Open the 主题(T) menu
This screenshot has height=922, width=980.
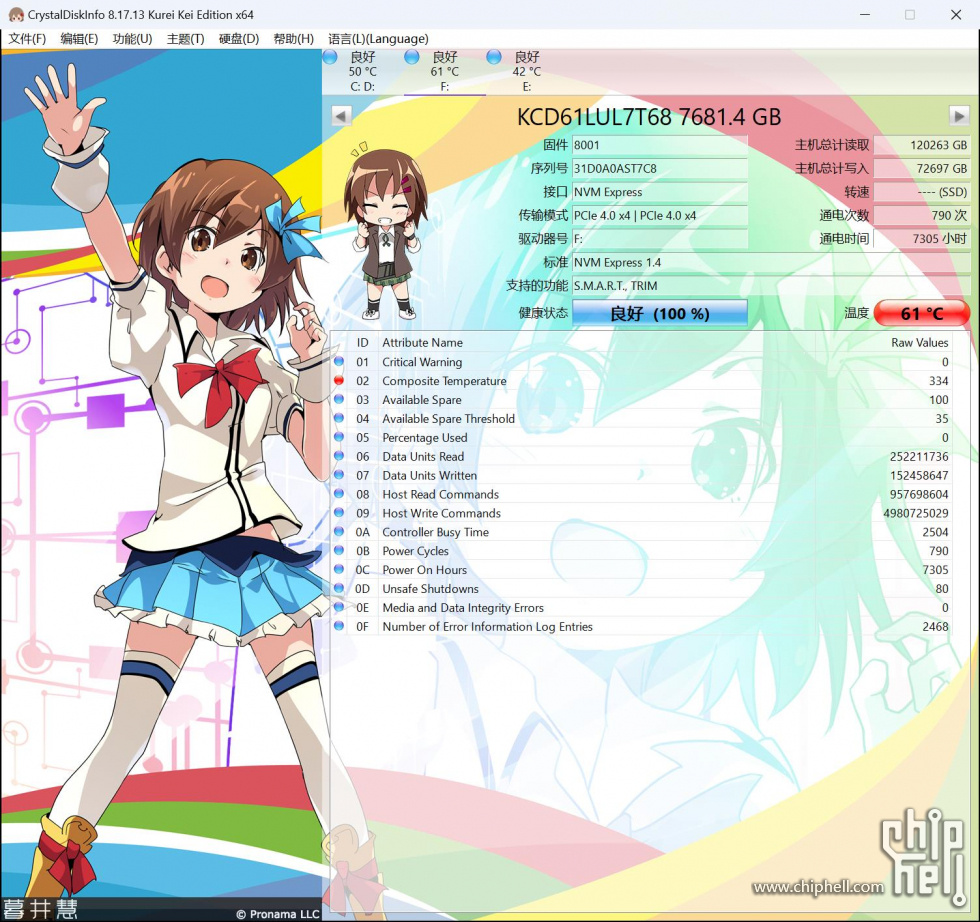[185, 39]
